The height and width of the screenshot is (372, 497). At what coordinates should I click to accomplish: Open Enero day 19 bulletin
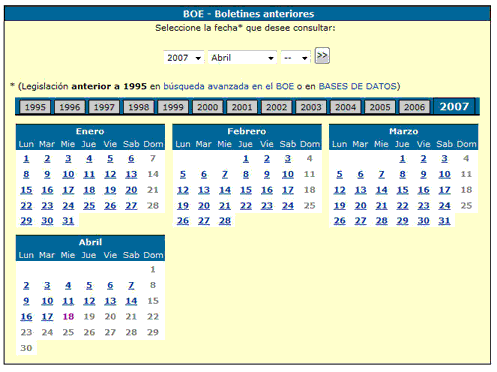point(110,190)
